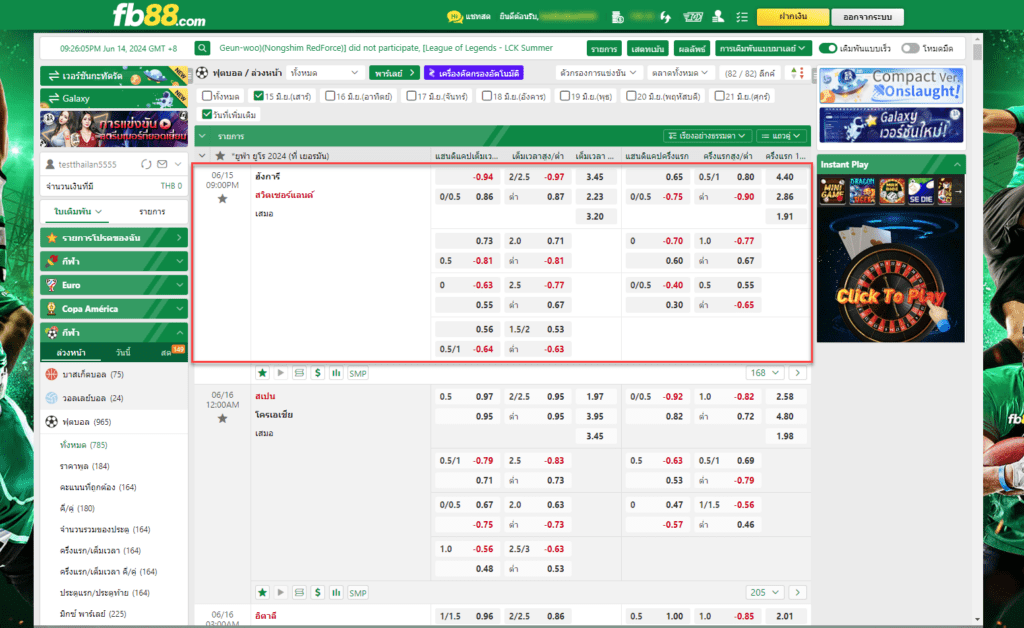Toggle the dark mode switch
The width and height of the screenshot is (1024, 628).
(910, 48)
